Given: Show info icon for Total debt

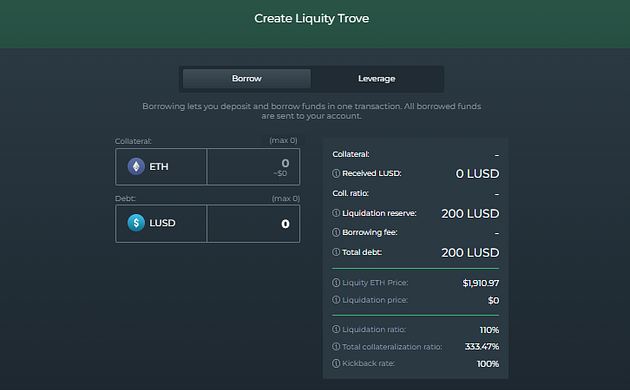Looking at the screenshot, I should point(336,252).
